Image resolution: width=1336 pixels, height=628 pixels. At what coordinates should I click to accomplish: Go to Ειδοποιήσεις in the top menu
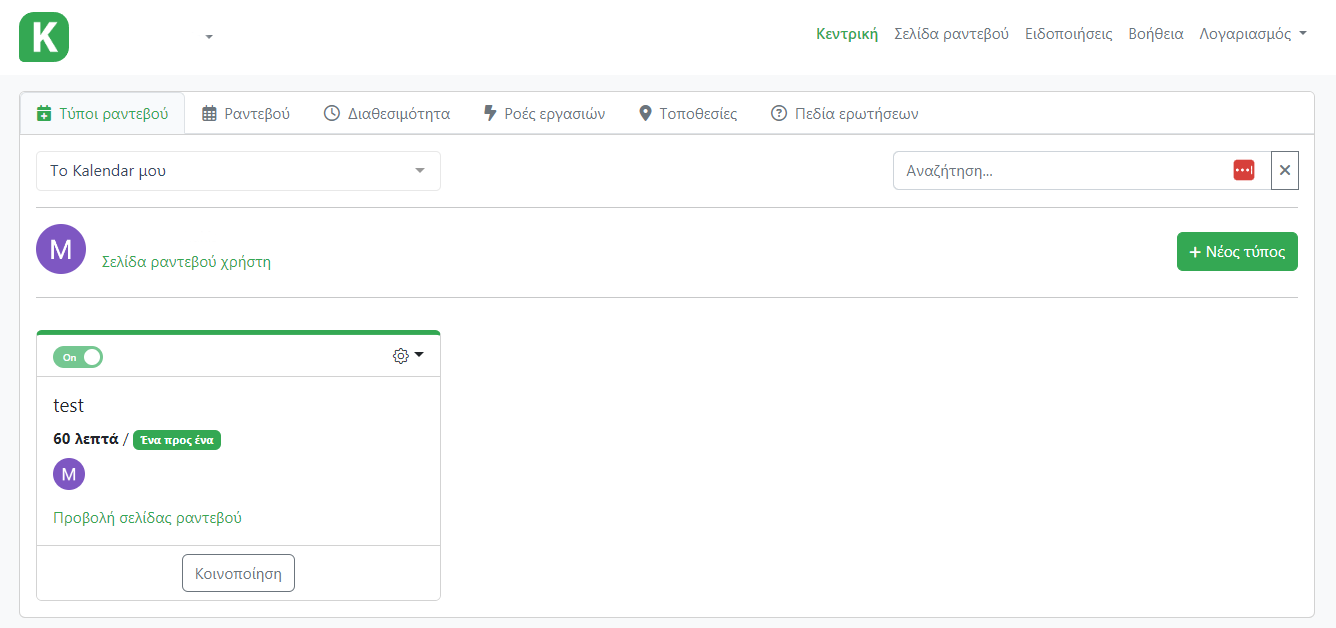pyautogui.click(x=1068, y=33)
